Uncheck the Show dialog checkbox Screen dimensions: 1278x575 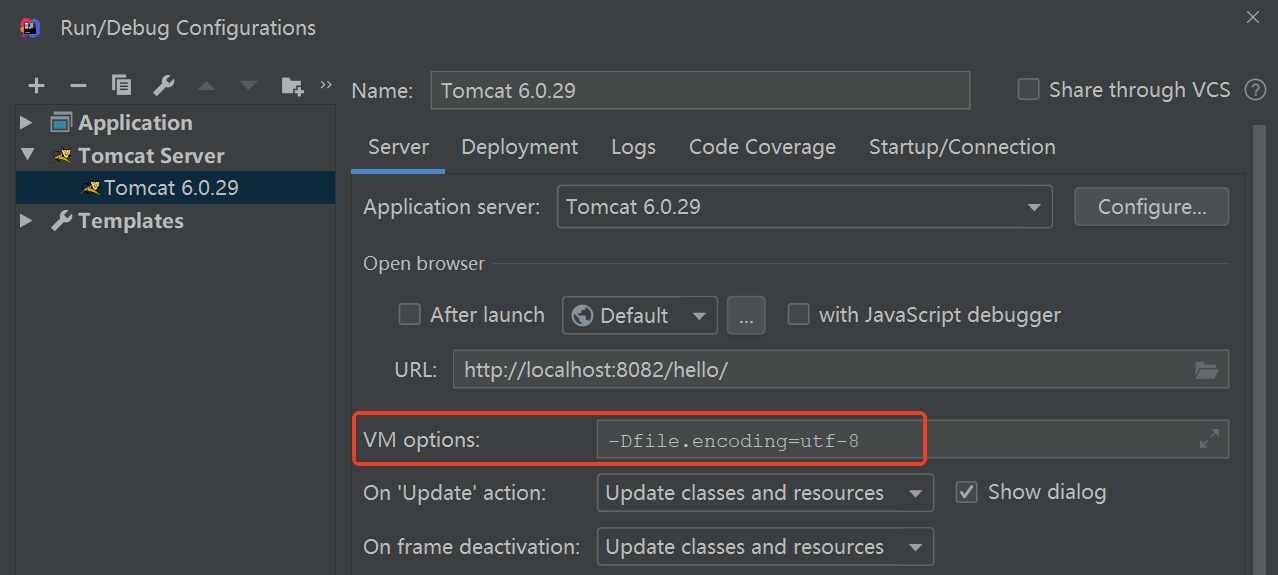[966, 492]
